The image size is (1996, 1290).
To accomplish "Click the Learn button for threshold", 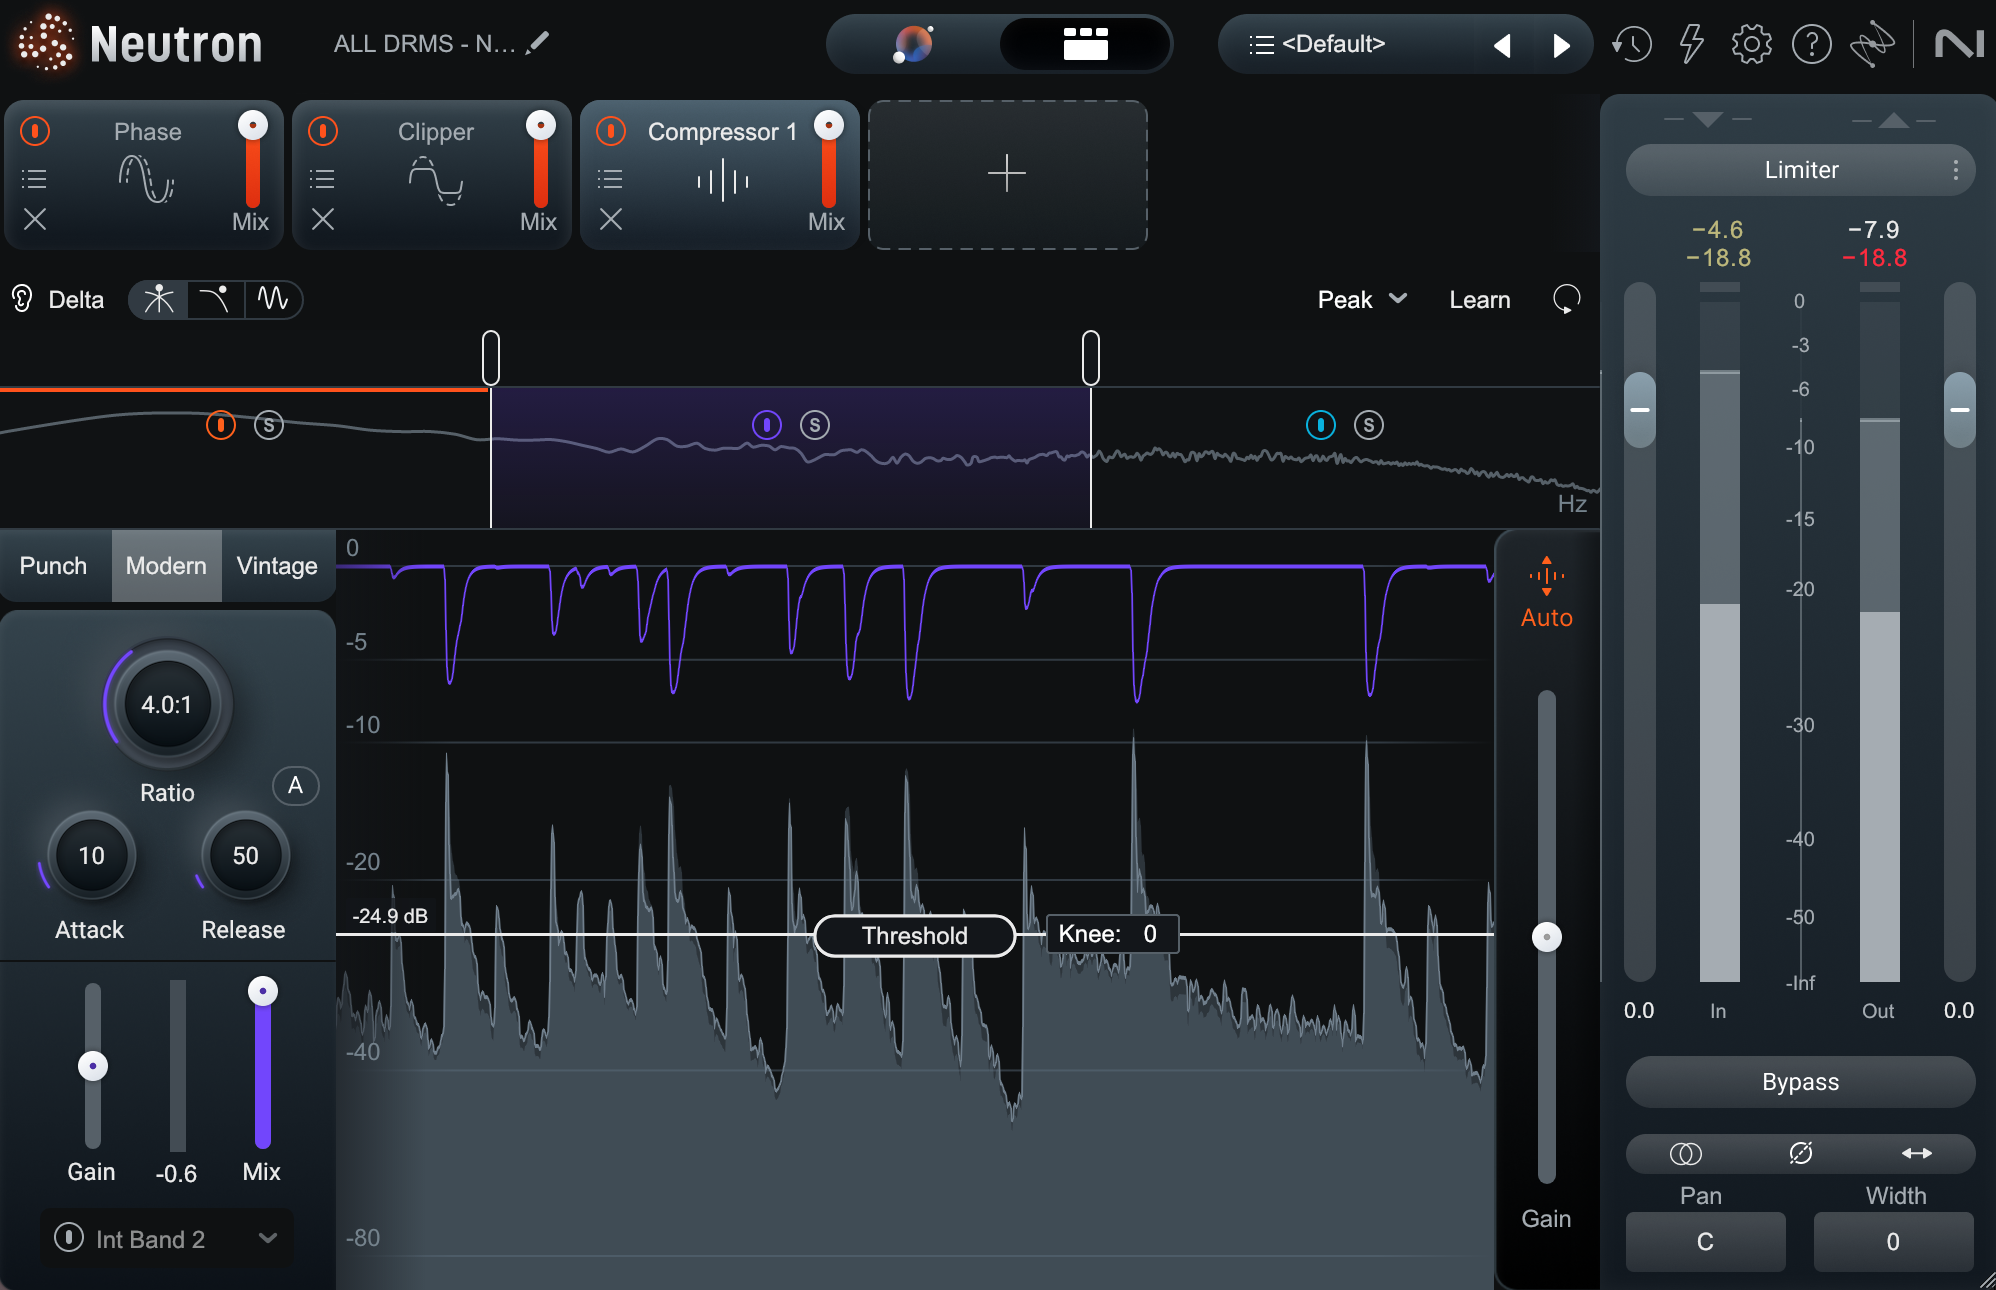I will coord(1480,300).
